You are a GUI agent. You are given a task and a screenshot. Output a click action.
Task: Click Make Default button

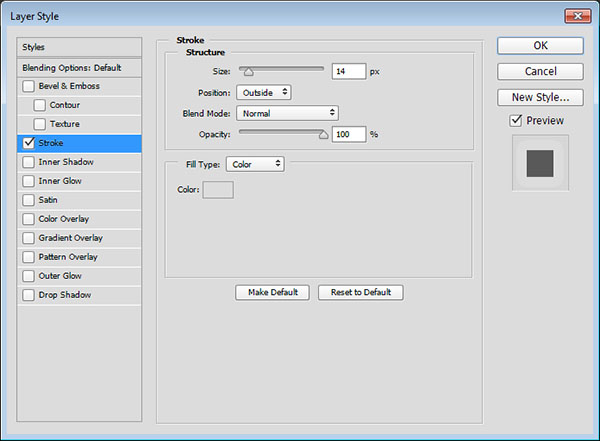273,292
